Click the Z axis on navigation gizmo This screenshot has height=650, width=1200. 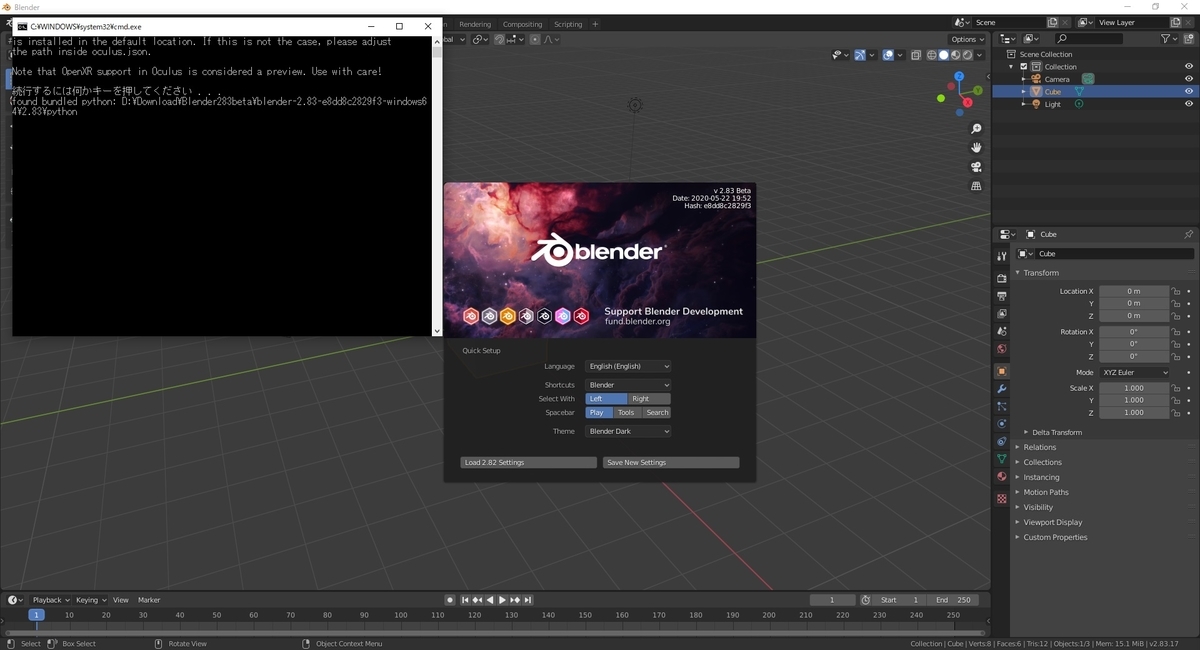[959, 77]
